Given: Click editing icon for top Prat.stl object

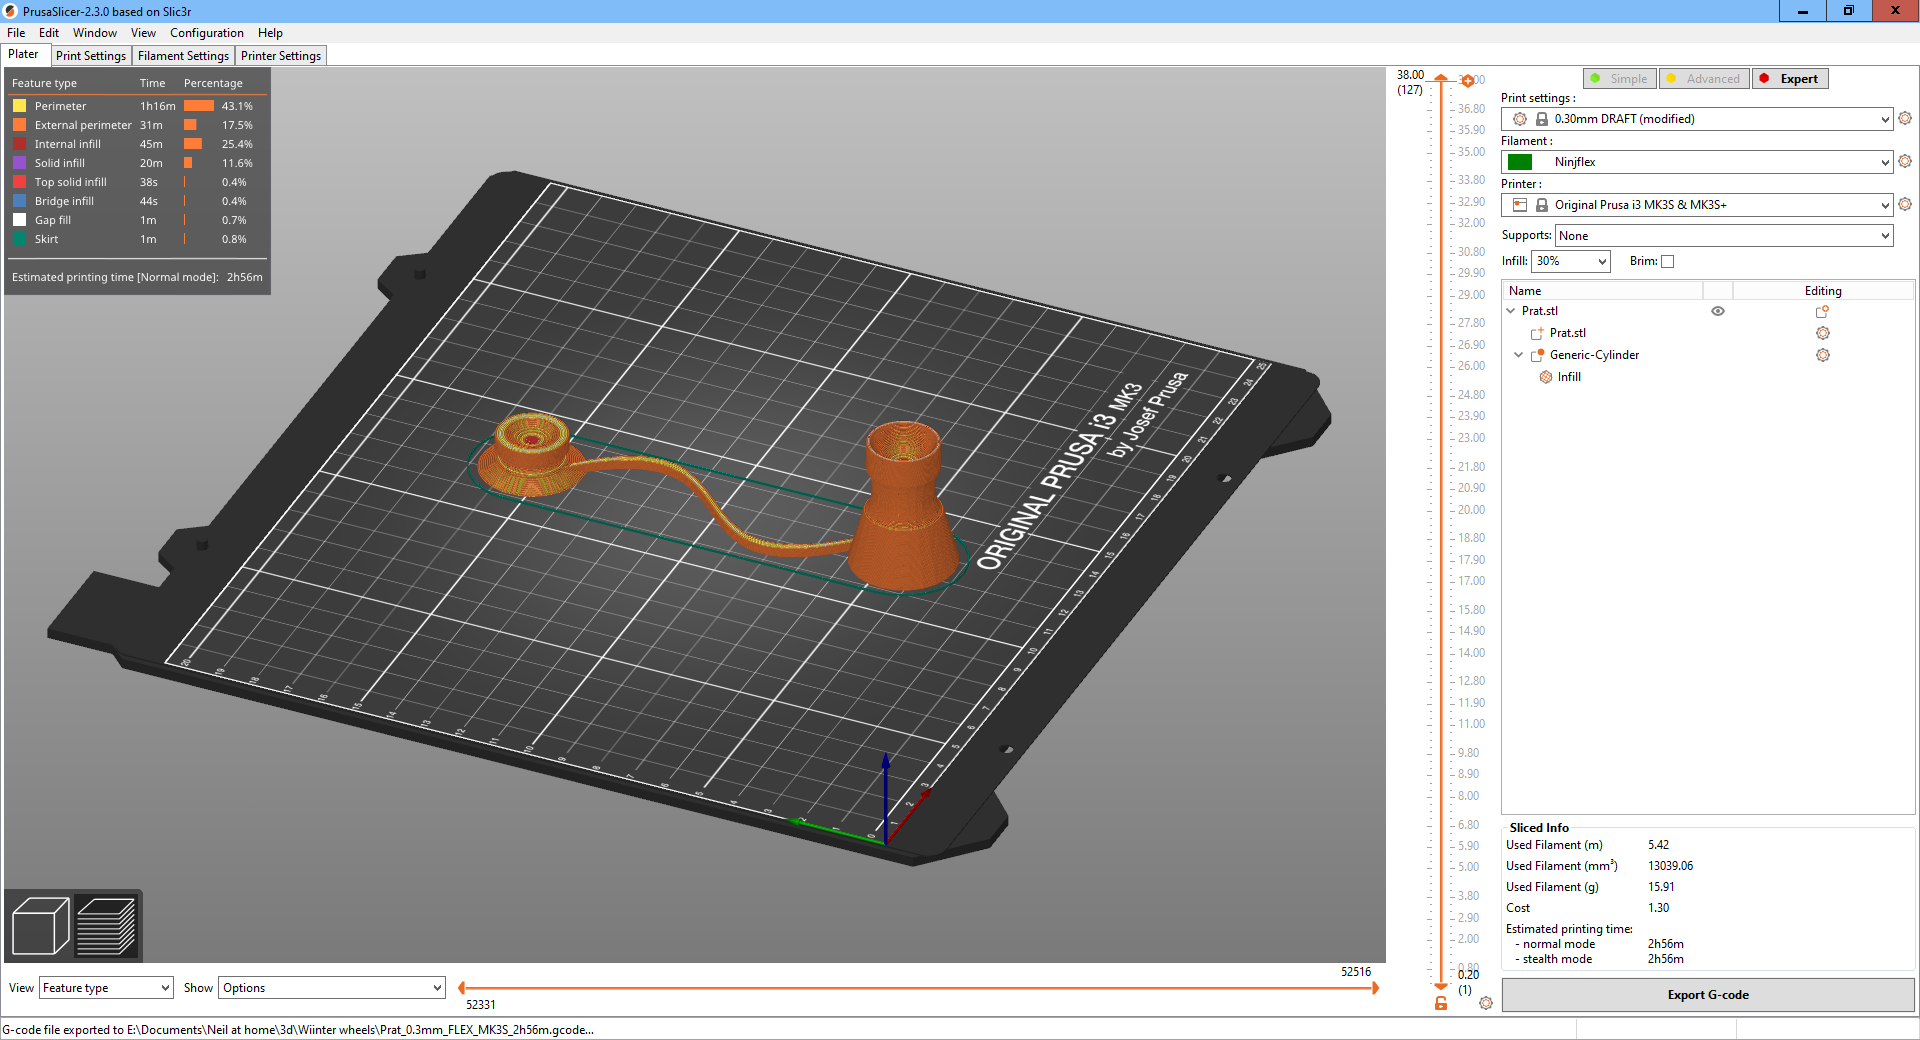Looking at the screenshot, I should click(1822, 311).
